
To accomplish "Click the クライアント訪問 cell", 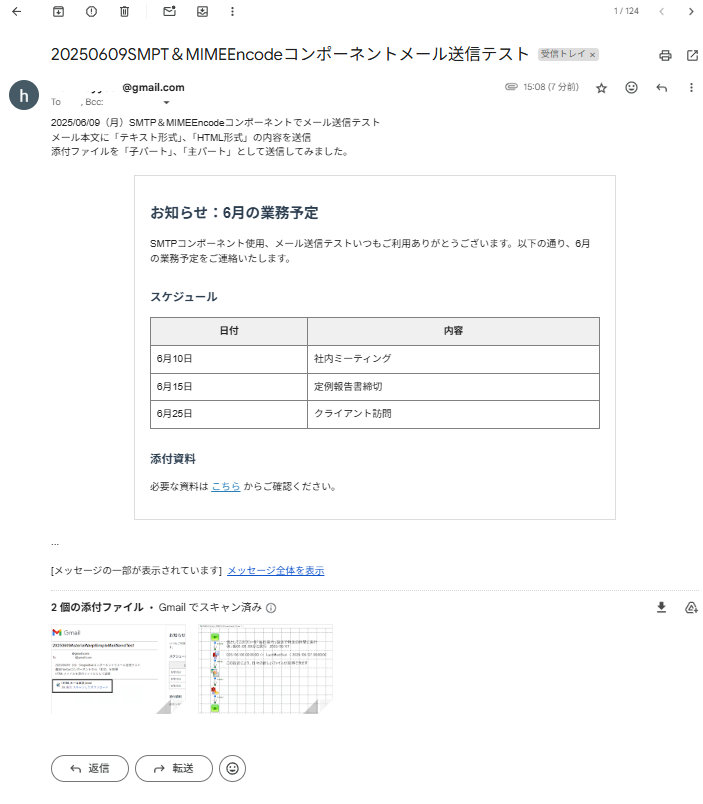I will click(x=453, y=414).
